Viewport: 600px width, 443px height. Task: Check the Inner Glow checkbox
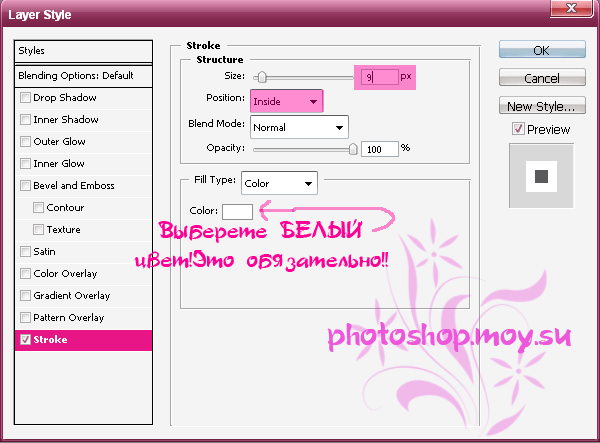click(25, 164)
